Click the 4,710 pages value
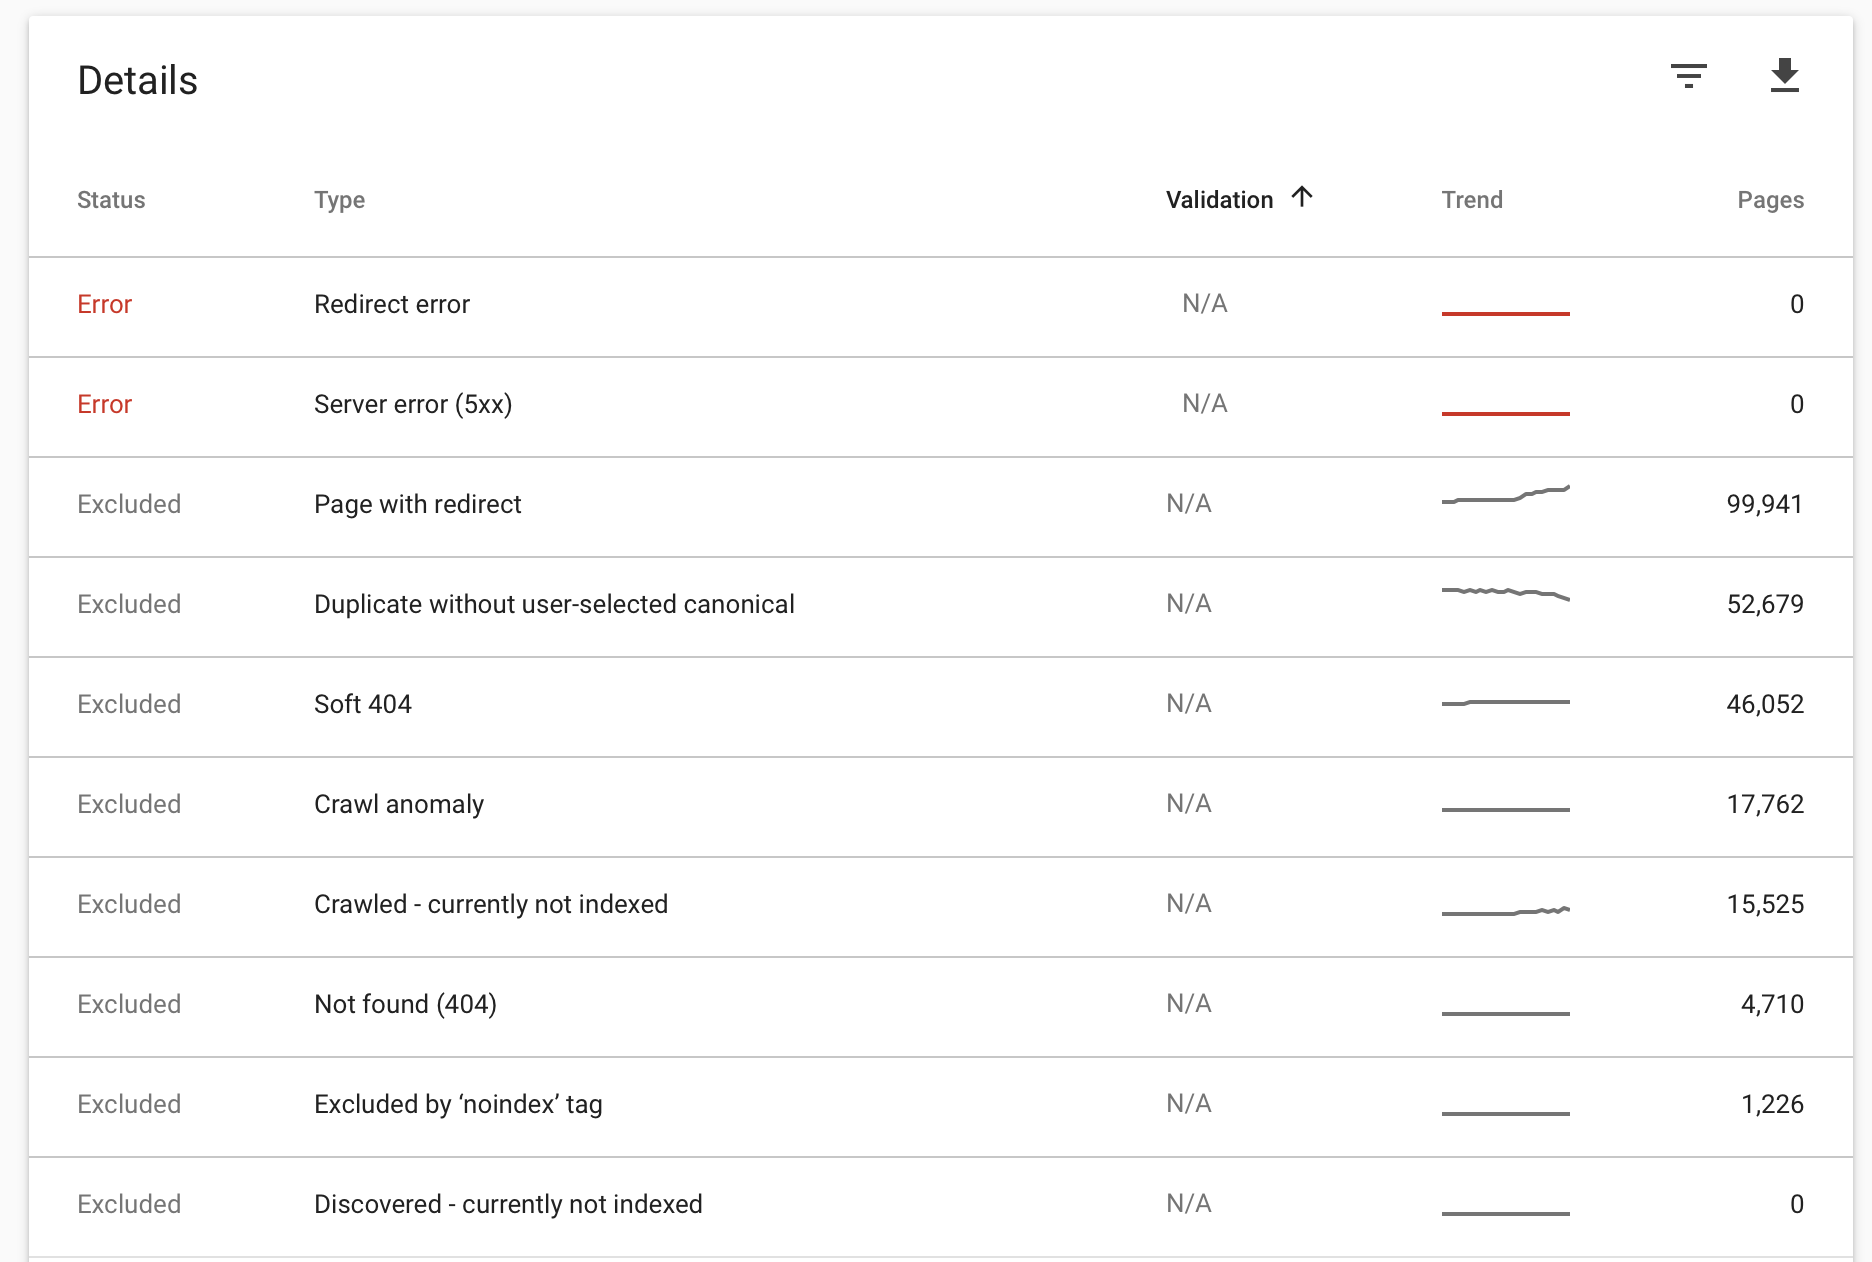Screen dimensions: 1872x1262 [1772, 1004]
